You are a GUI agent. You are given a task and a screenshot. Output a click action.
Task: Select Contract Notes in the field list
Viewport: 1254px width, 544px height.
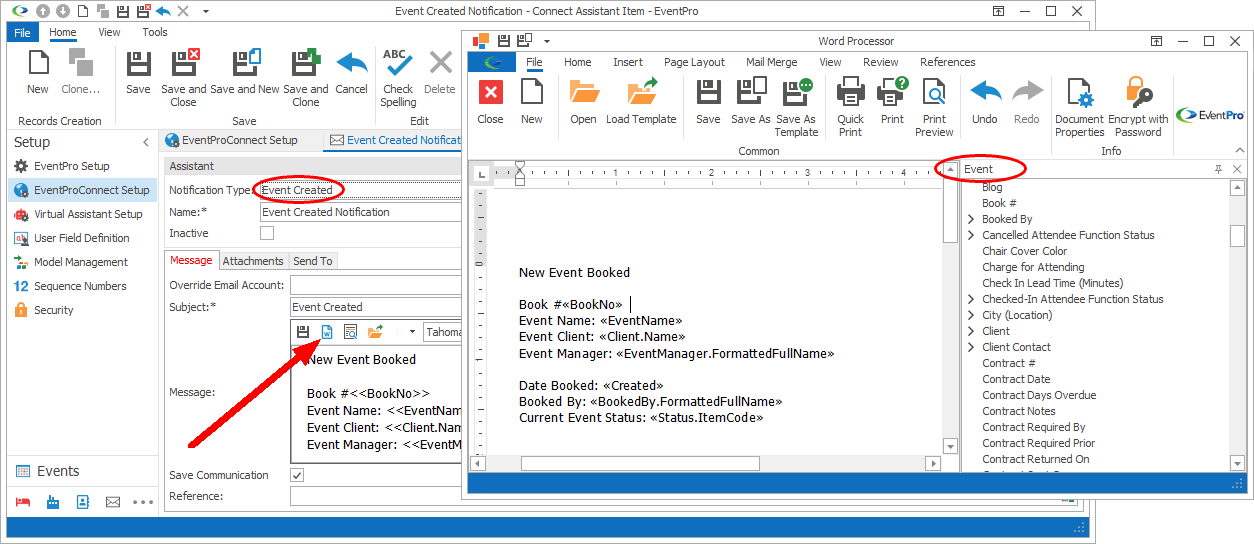pyautogui.click(x=1019, y=411)
